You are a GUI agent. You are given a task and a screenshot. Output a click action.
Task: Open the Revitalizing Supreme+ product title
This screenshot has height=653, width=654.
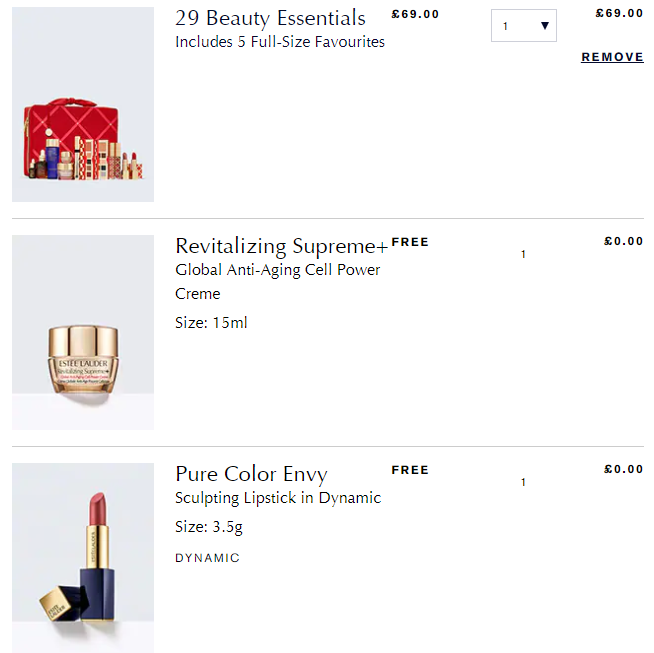[x=282, y=246]
